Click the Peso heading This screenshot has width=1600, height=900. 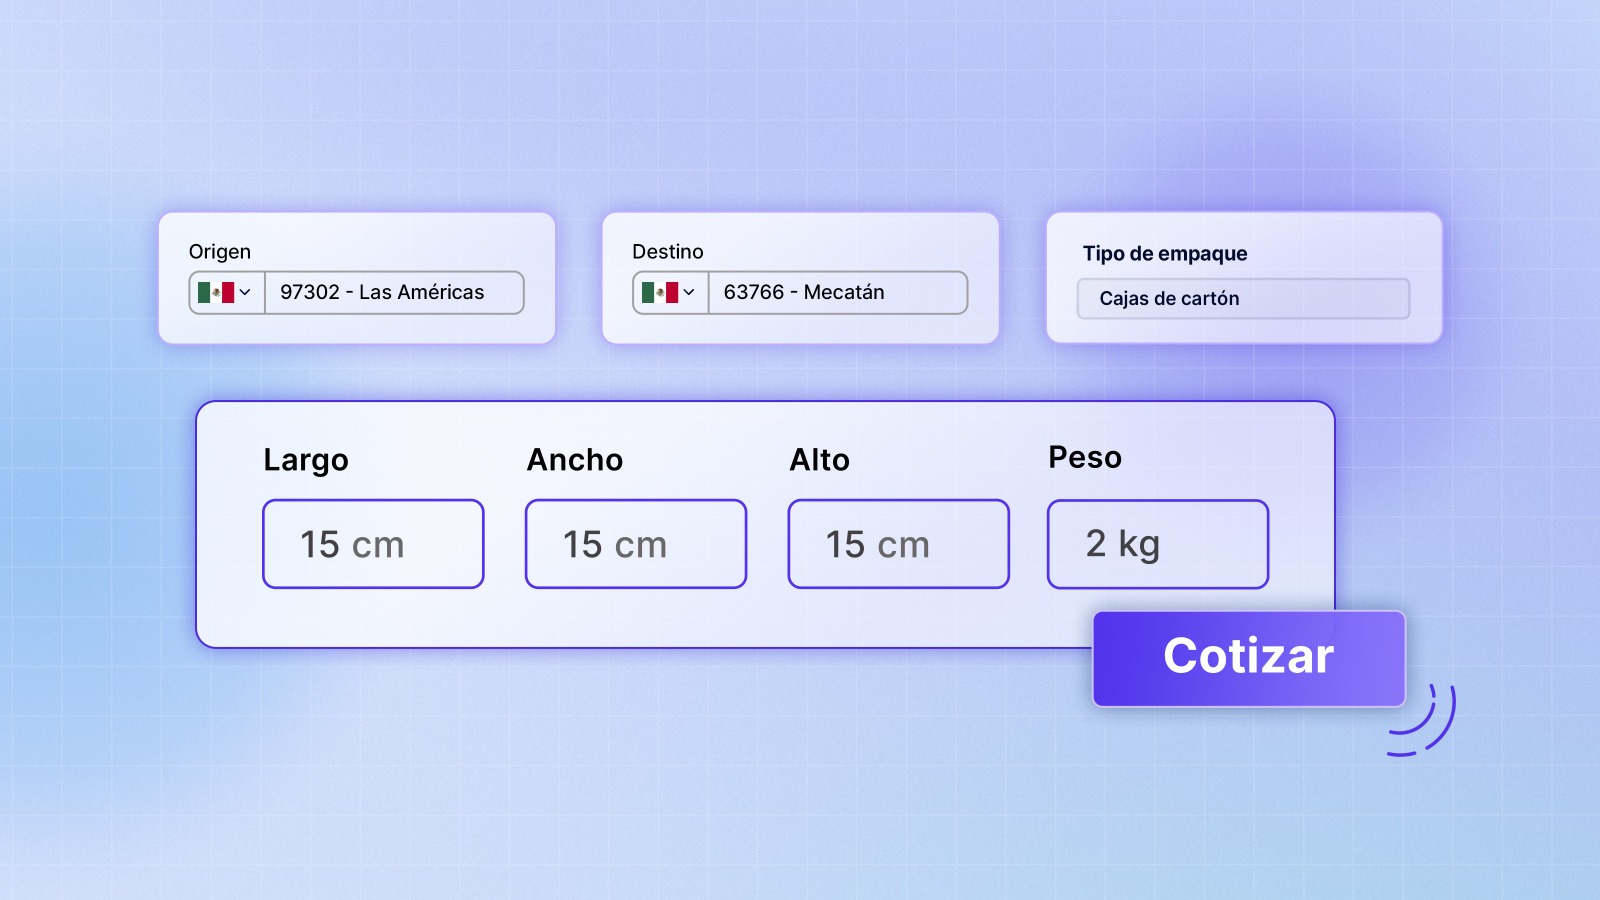1085,458
